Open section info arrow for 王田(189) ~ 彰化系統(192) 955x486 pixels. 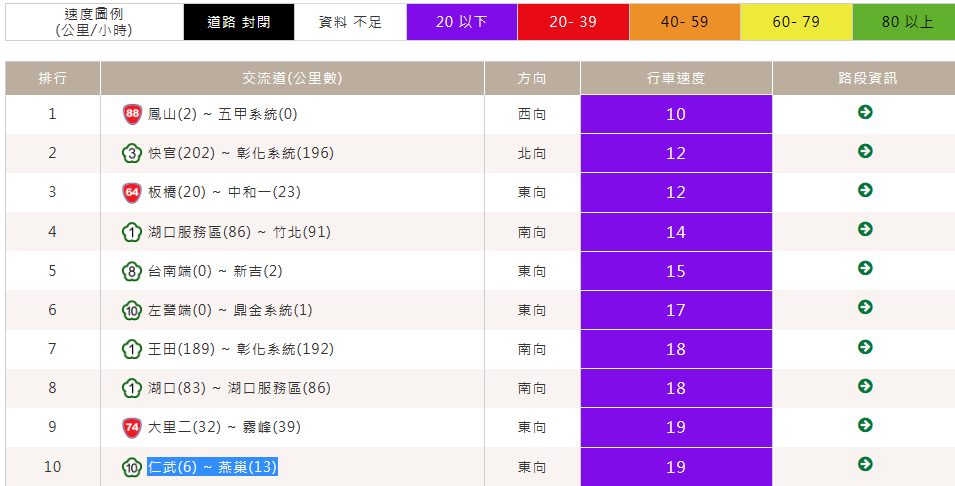coord(865,347)
